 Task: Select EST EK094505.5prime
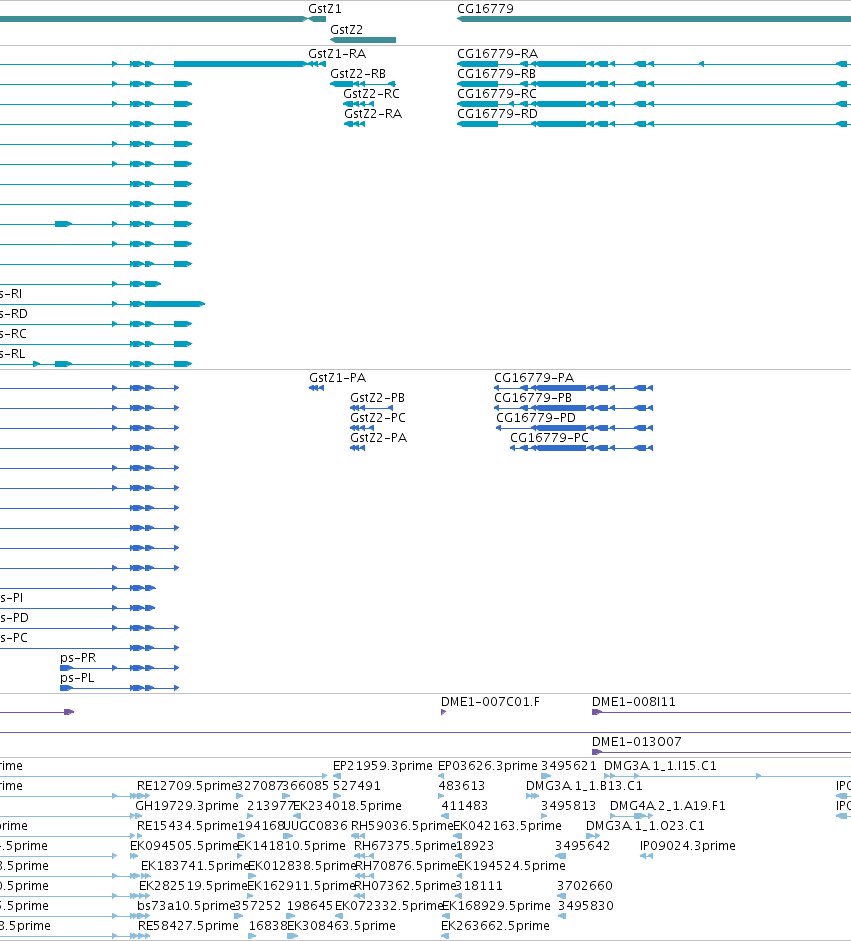[184, 846]
